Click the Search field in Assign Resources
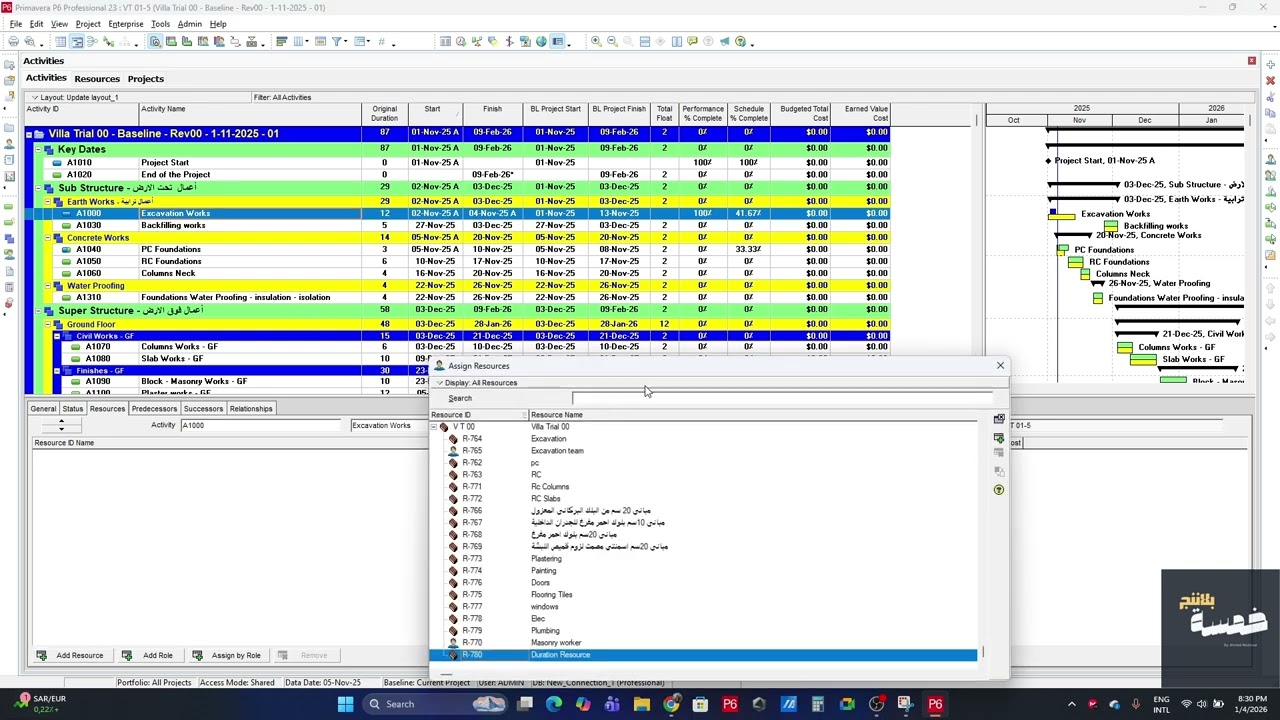The width and height of the screenshot is (1280, 720). (782, 398)
